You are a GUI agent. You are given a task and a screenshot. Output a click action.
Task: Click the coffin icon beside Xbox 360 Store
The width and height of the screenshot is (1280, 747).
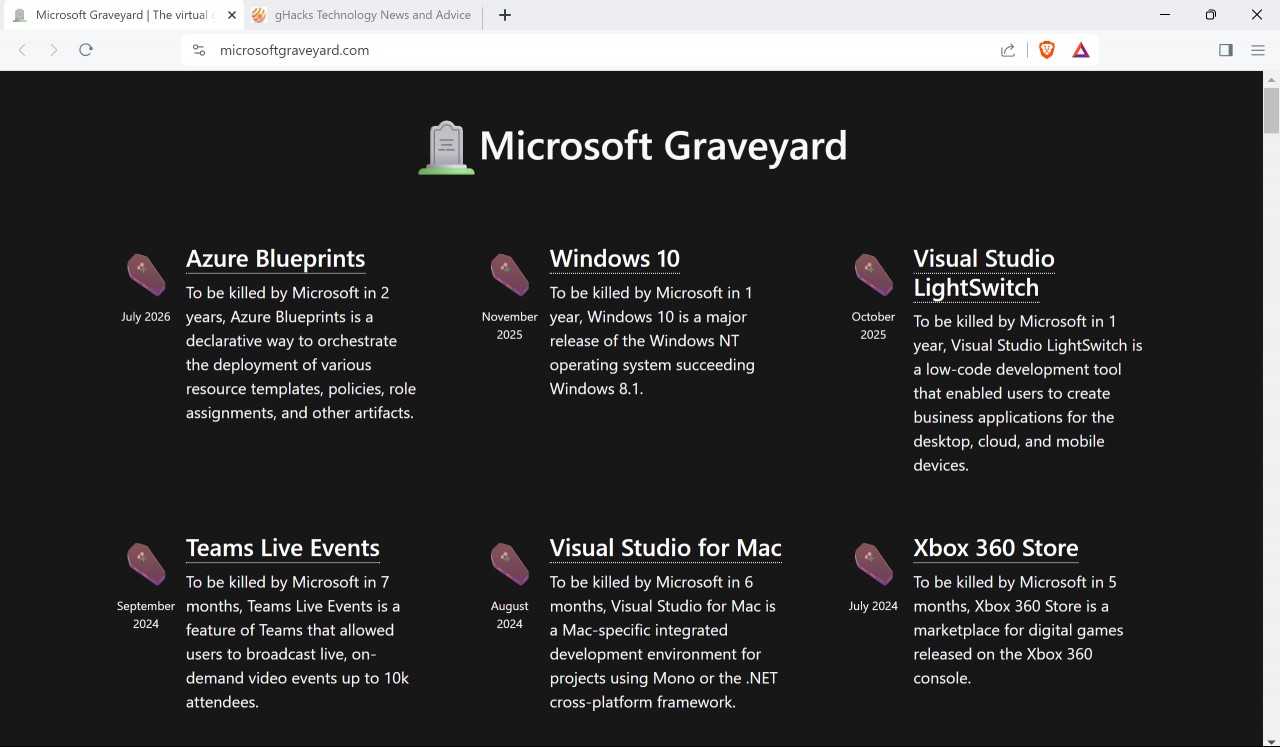coord(873,564)
